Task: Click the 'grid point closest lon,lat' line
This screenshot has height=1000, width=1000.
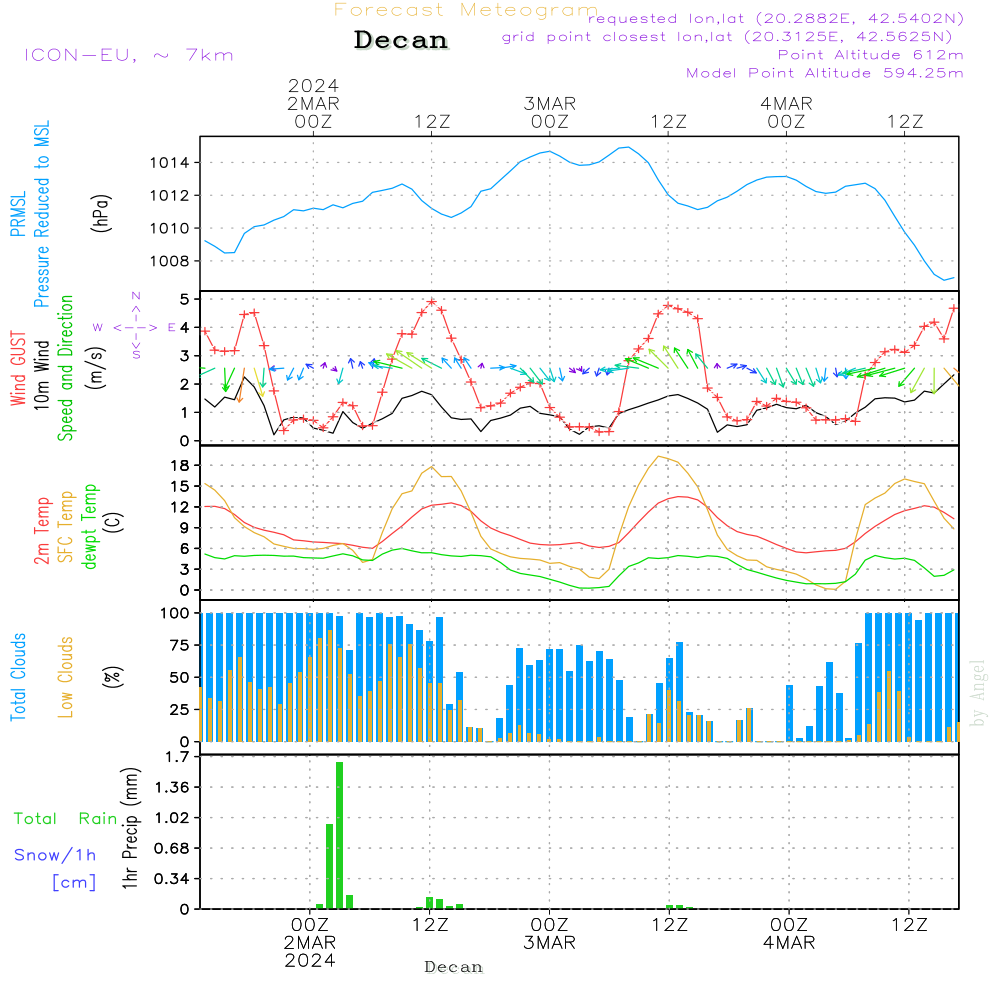Action: (727, 37)
